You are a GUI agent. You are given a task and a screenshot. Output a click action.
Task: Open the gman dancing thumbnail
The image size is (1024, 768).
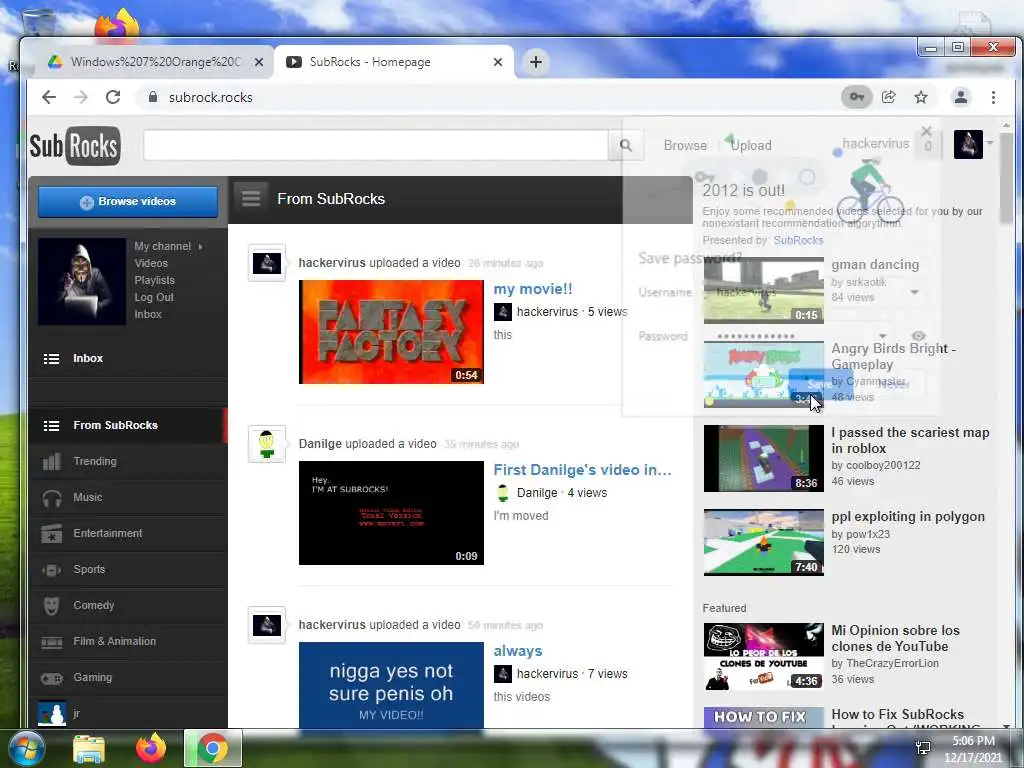pyautogui.click(x=763, y=291)
